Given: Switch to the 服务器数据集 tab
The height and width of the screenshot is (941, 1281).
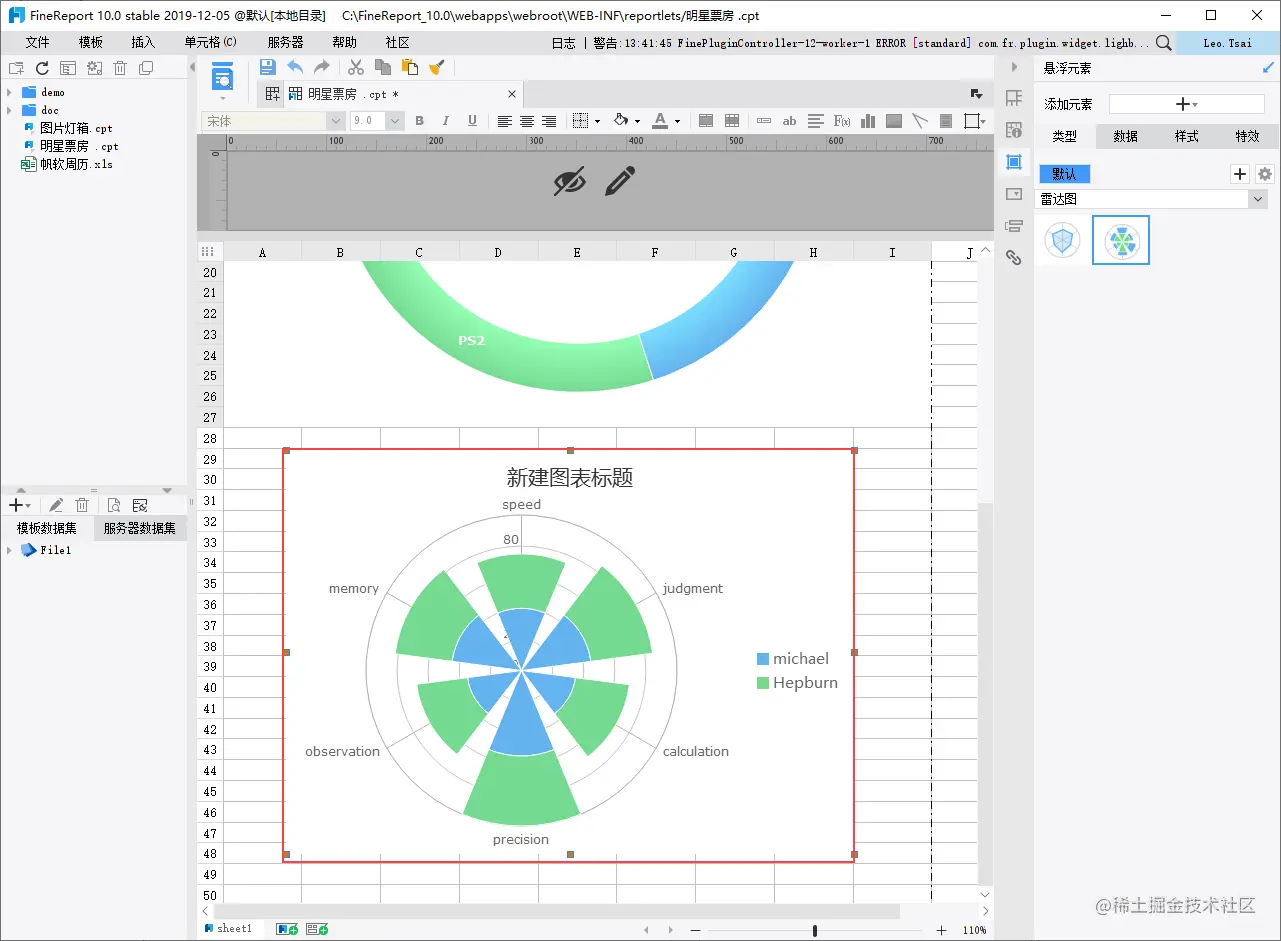Looking at the screenshot, I should (140, 528).
